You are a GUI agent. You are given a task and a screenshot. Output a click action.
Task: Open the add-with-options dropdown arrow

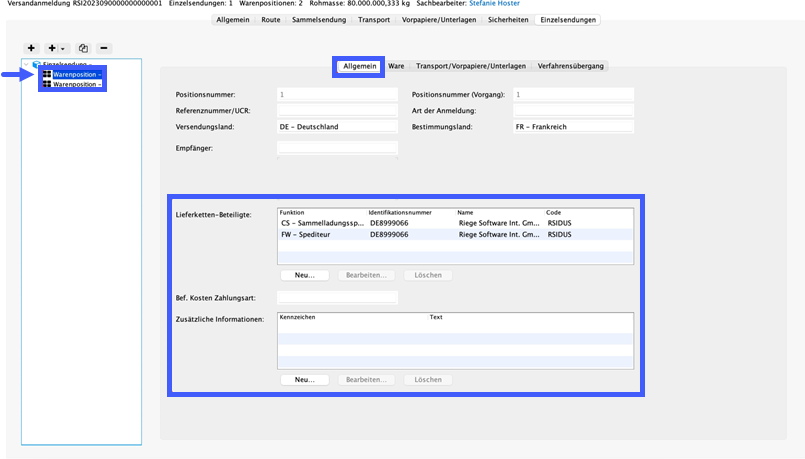tap(63, 48)
